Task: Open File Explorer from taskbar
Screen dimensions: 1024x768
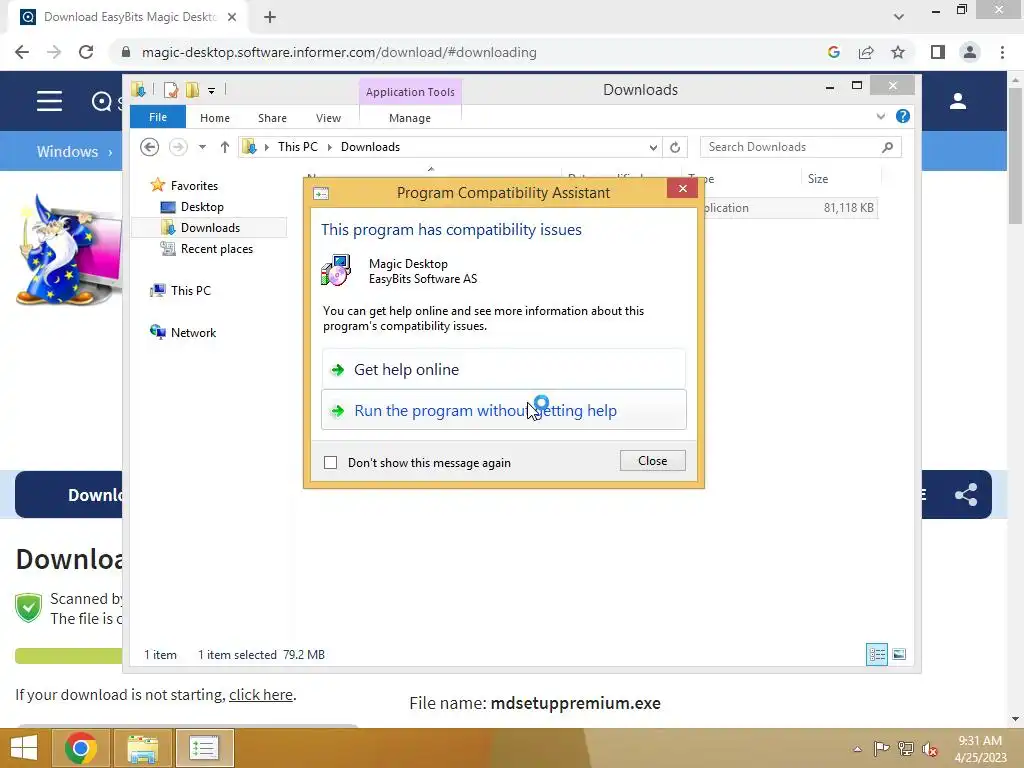Action: point(143,748)
